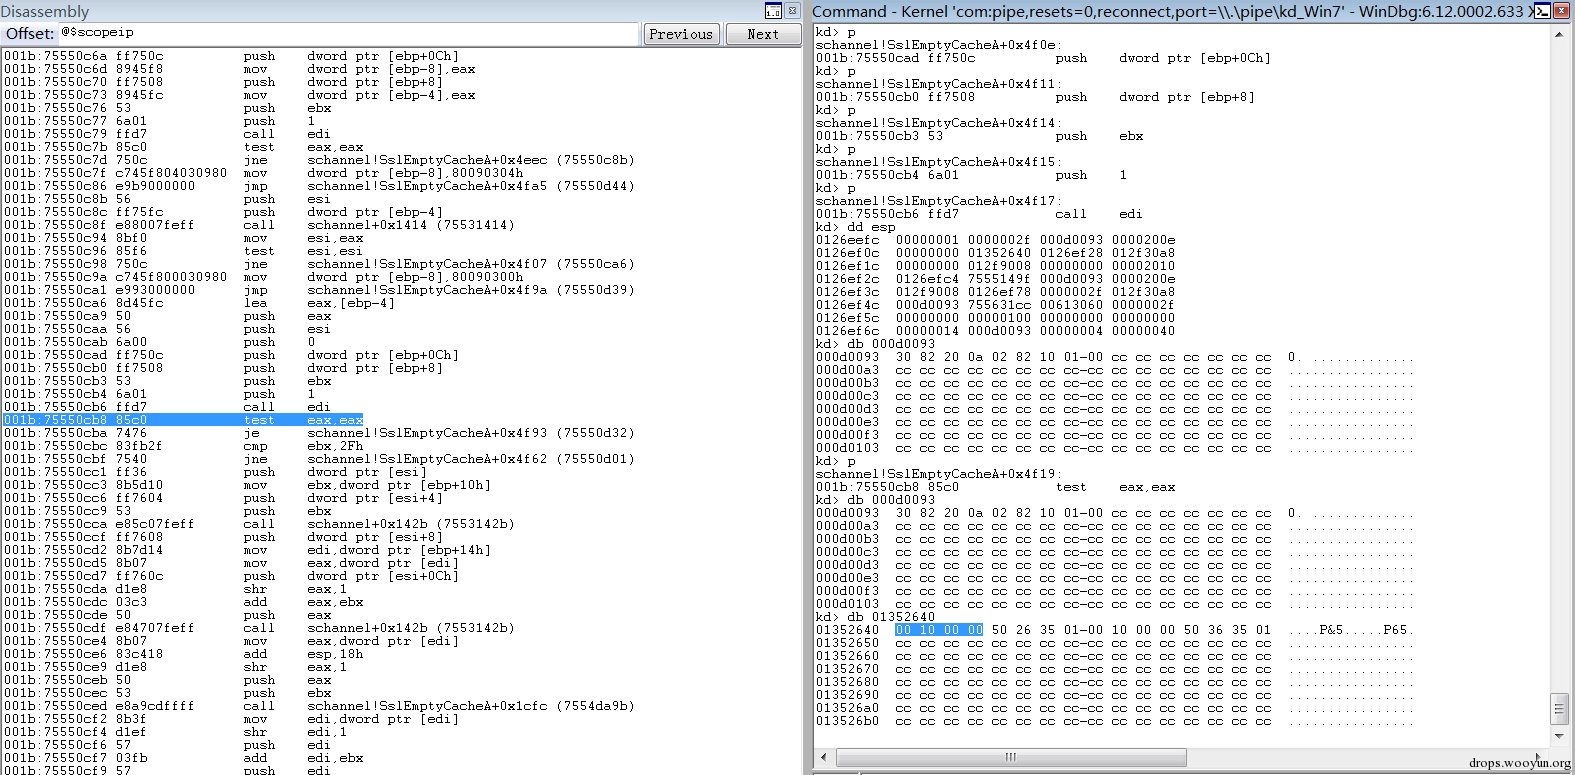Click the up arrow of Command vertical scrollbar
The height and width of the screenshot is (775, 1575).
(x=1559, y=34)
